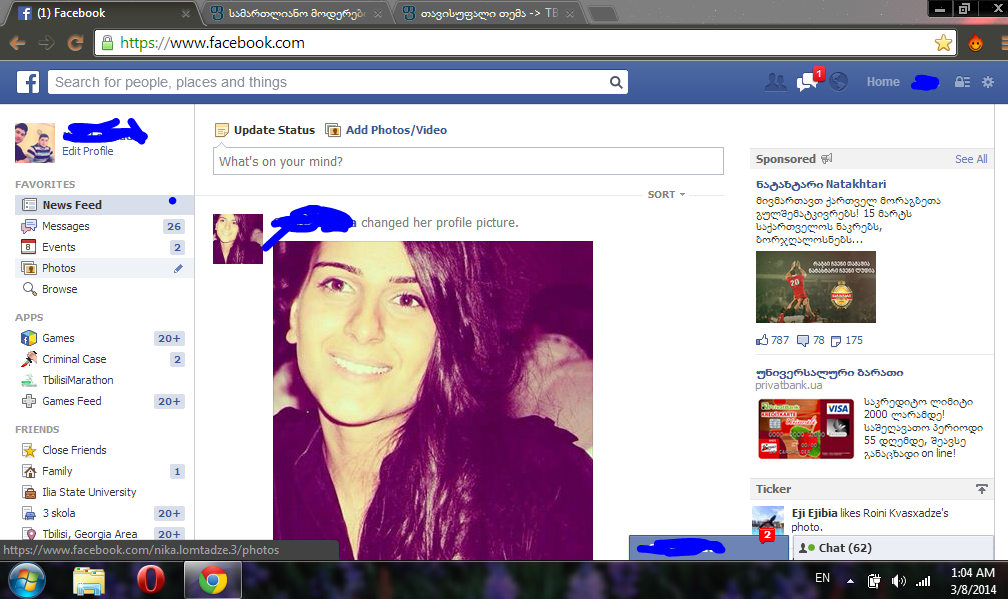Image resolution: width=1008 pixels, height=599 pixels.
Task: Click the Facebook logo icon
Action: (28, 82)
